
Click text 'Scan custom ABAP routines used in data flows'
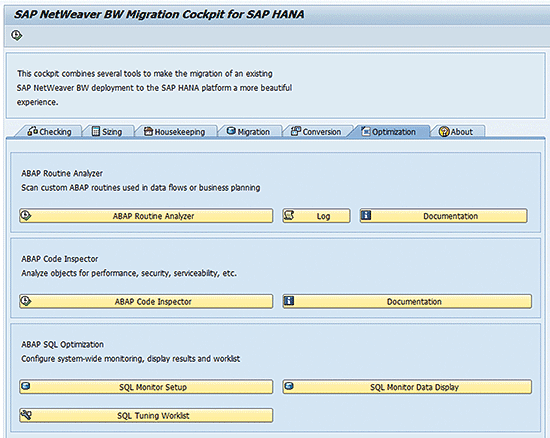(104, 188)
